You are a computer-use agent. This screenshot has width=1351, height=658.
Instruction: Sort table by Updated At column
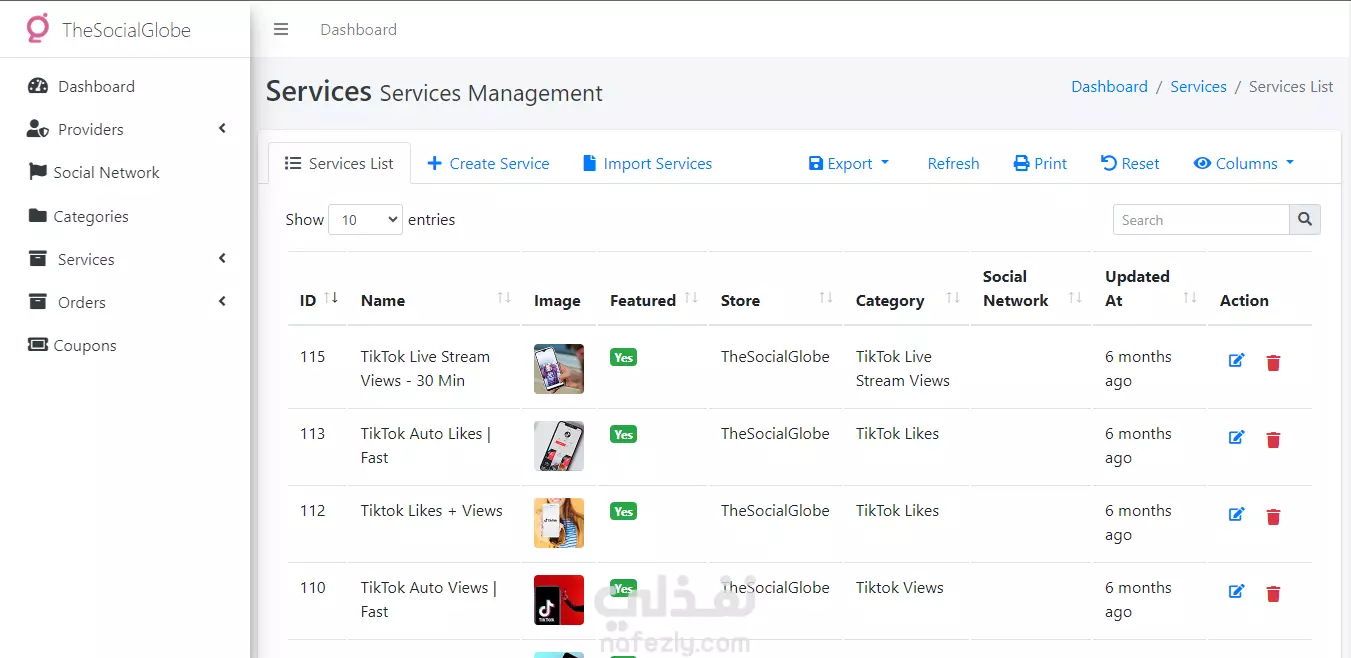click(1149, 289)
